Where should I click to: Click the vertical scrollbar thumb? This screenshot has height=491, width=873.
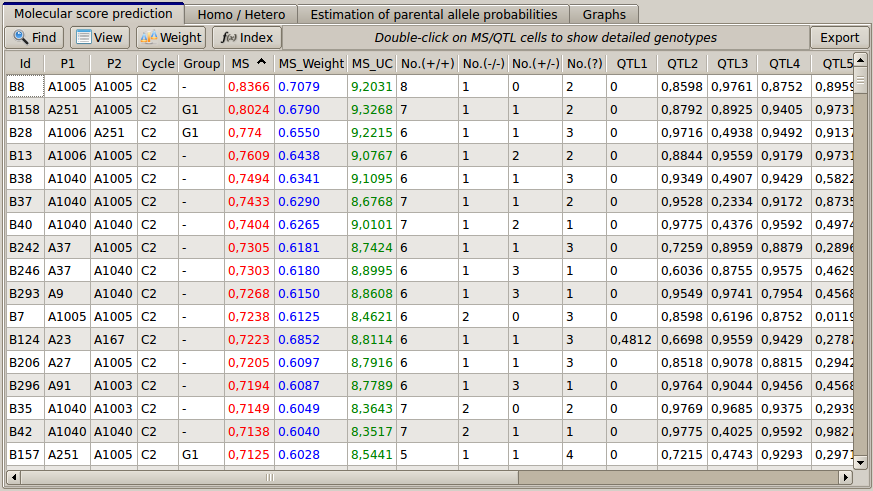click(860, 81)
